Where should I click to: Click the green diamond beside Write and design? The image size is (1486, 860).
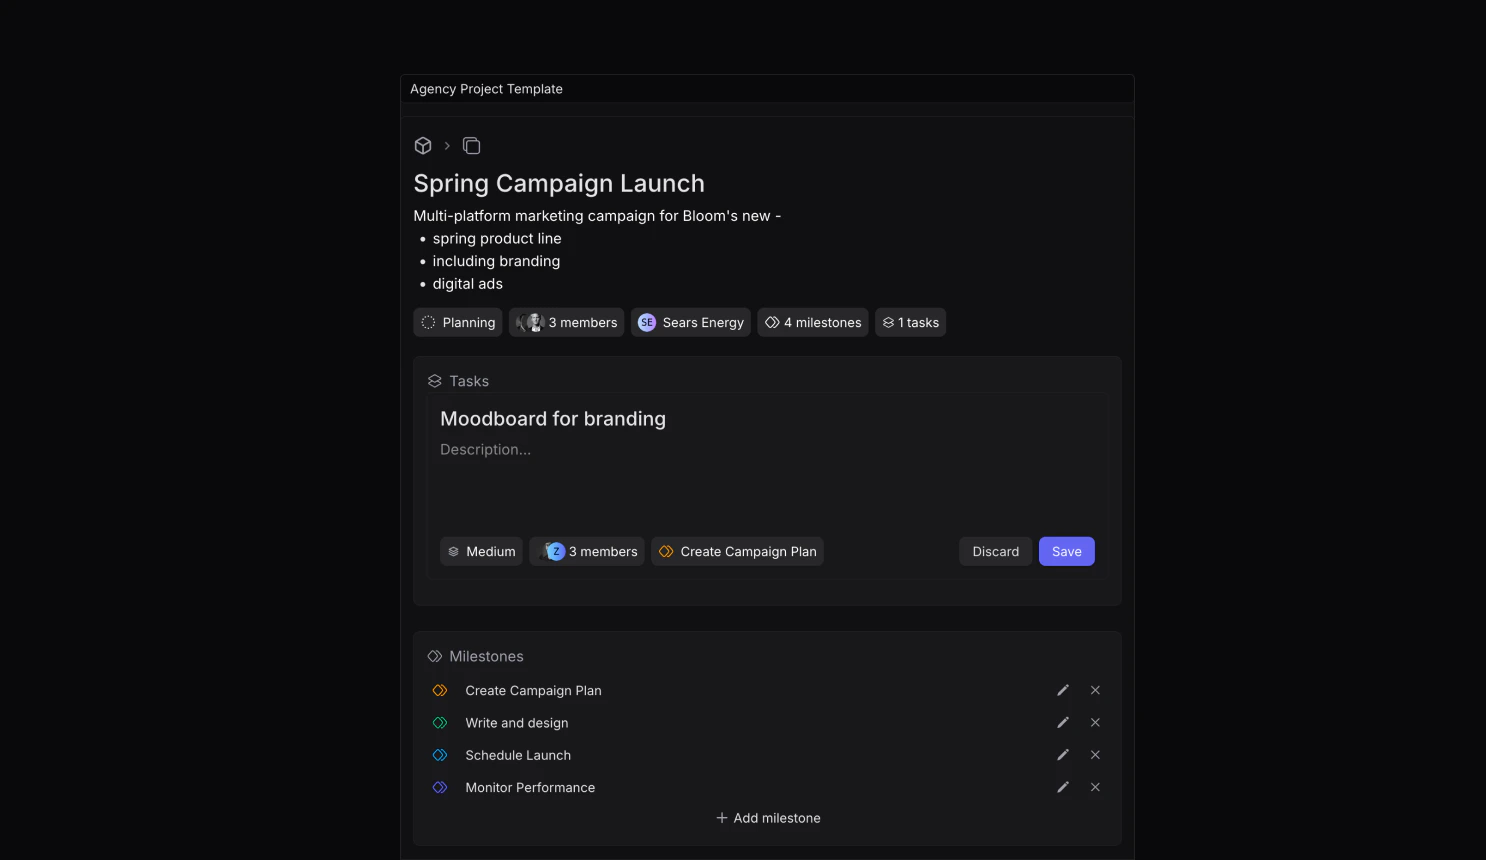pyautogui.click(x=440, y=722)
